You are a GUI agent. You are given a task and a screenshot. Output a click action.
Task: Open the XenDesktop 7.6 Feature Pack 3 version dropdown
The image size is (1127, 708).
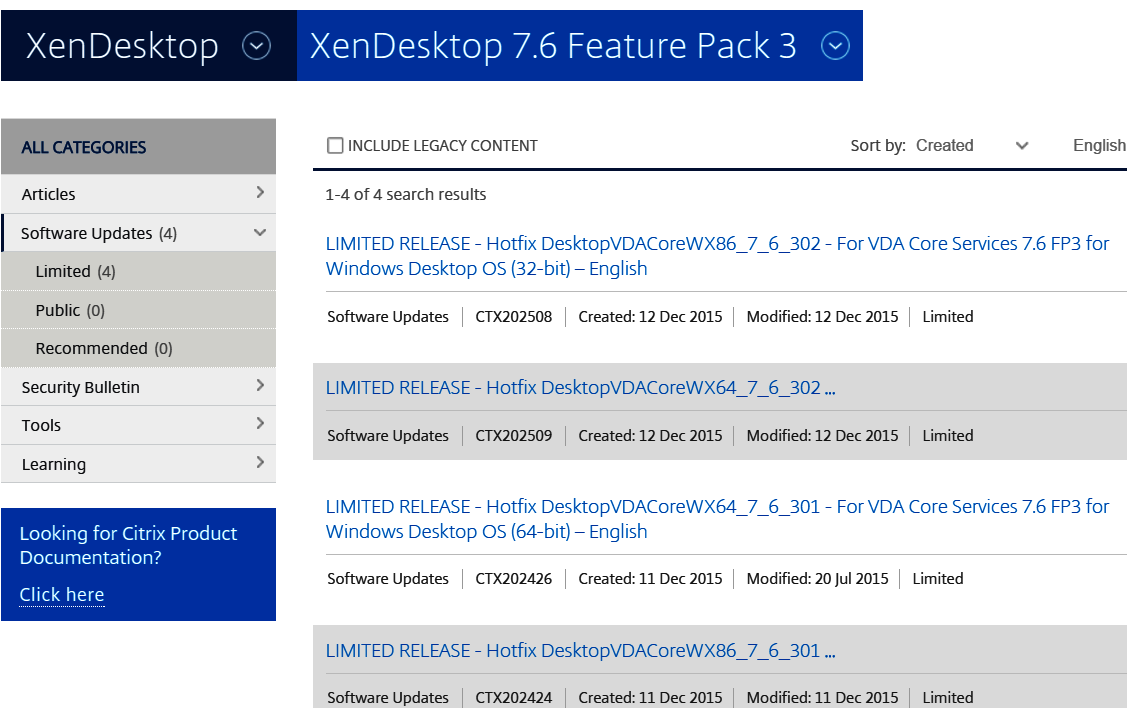[x=835, y=46]
